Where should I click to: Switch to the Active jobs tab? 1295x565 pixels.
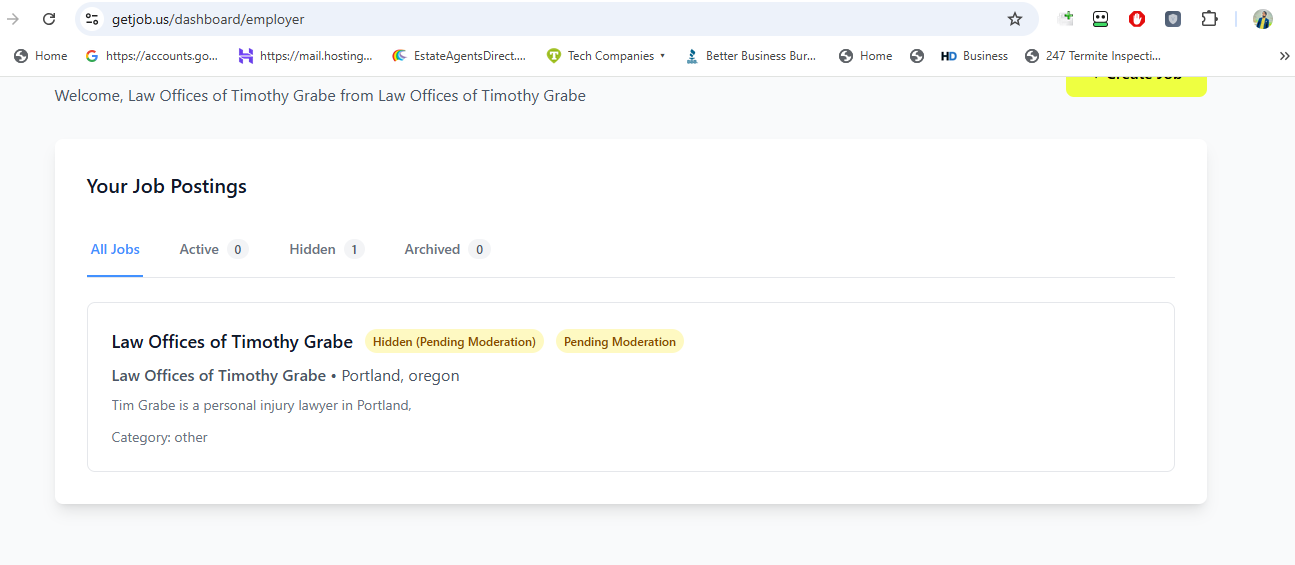pyautogui.click(x=213, y=249)
